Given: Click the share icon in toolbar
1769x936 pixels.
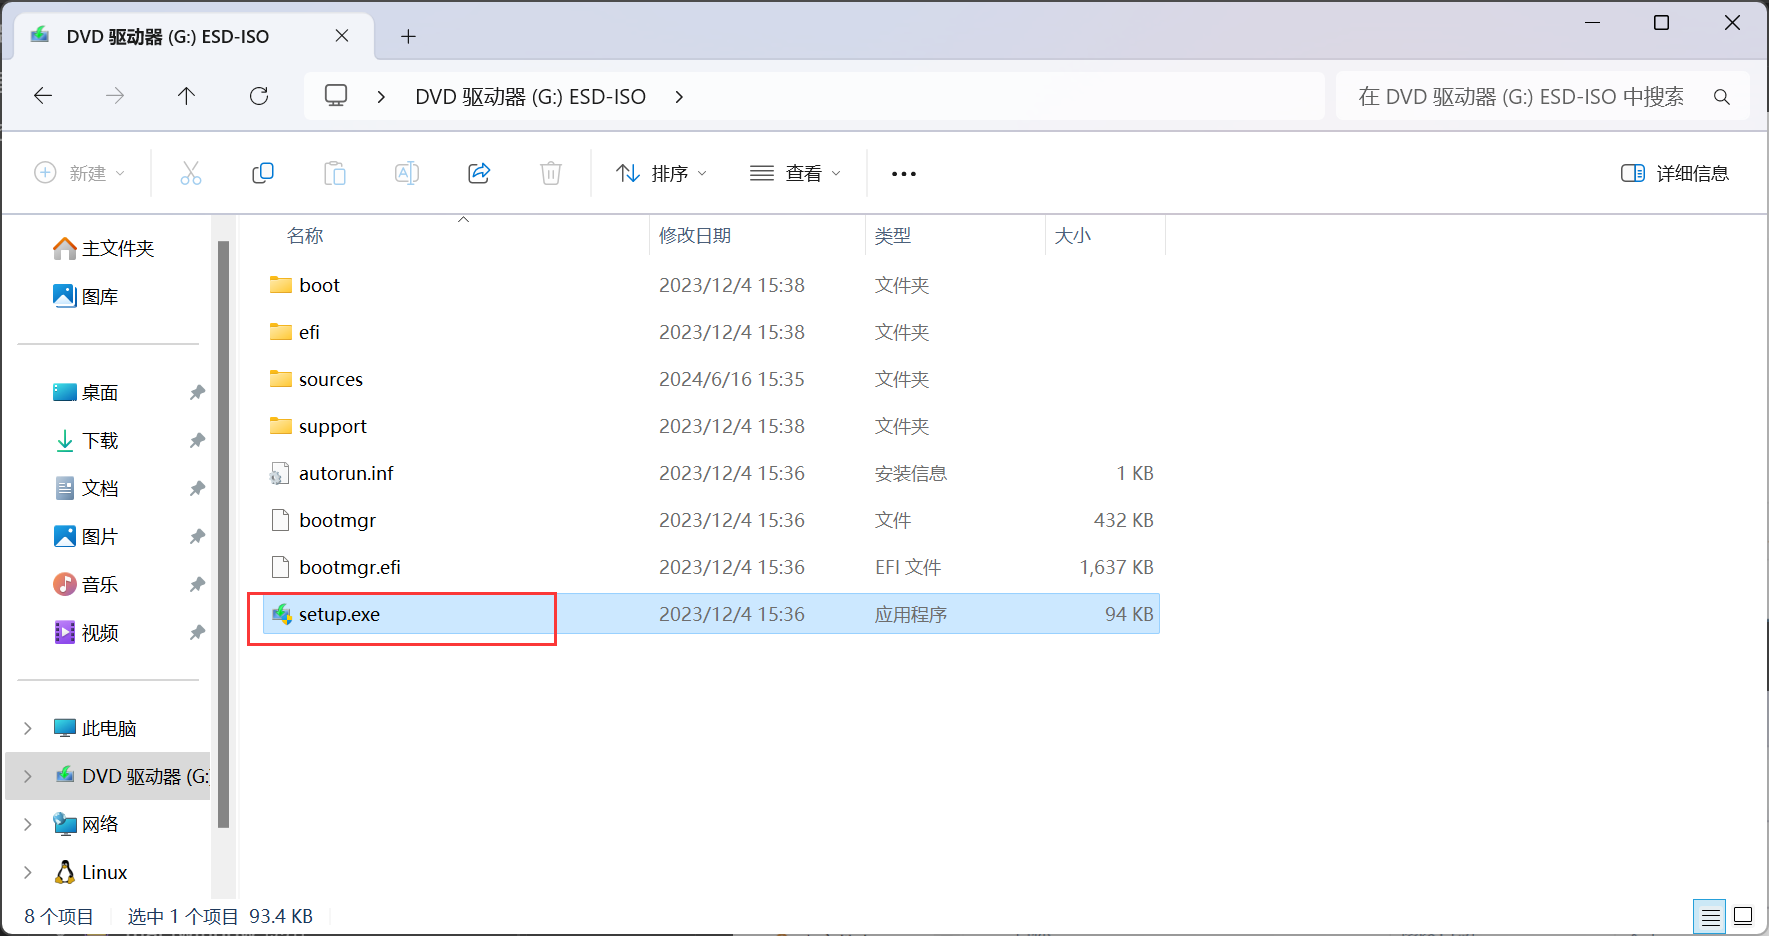Looking at the screenshot, I should (479, 173).
